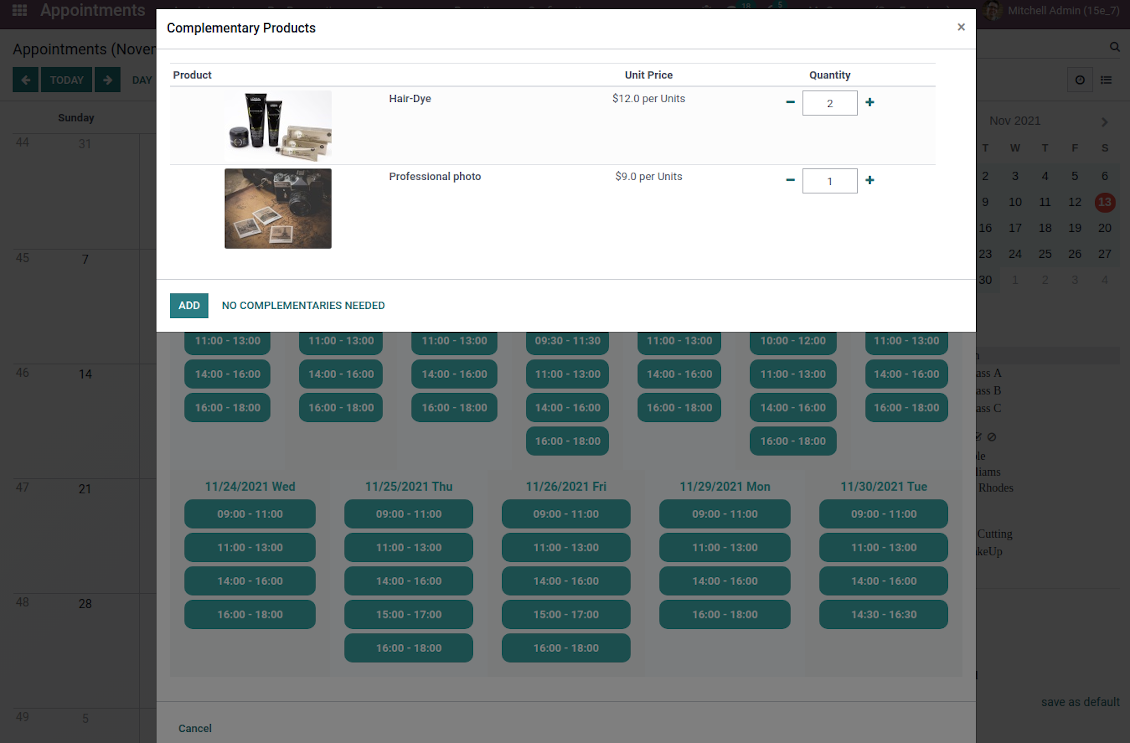Select 11/26/2021 Fri 15:00 - 17:00 slot
Viewport: 1130px width, 743px height.
566,614
